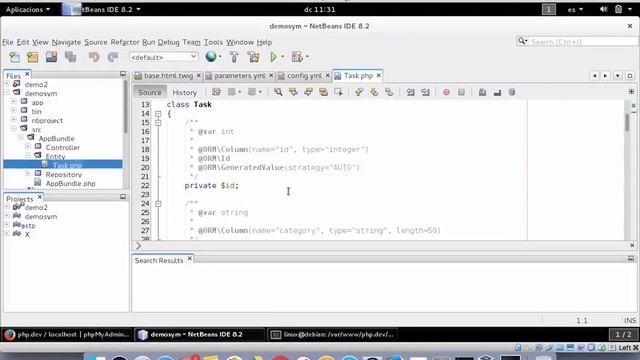This screenshot has width=640, height=360.
Task: Click the Build Project hammer icon
Action: (234, 57)
